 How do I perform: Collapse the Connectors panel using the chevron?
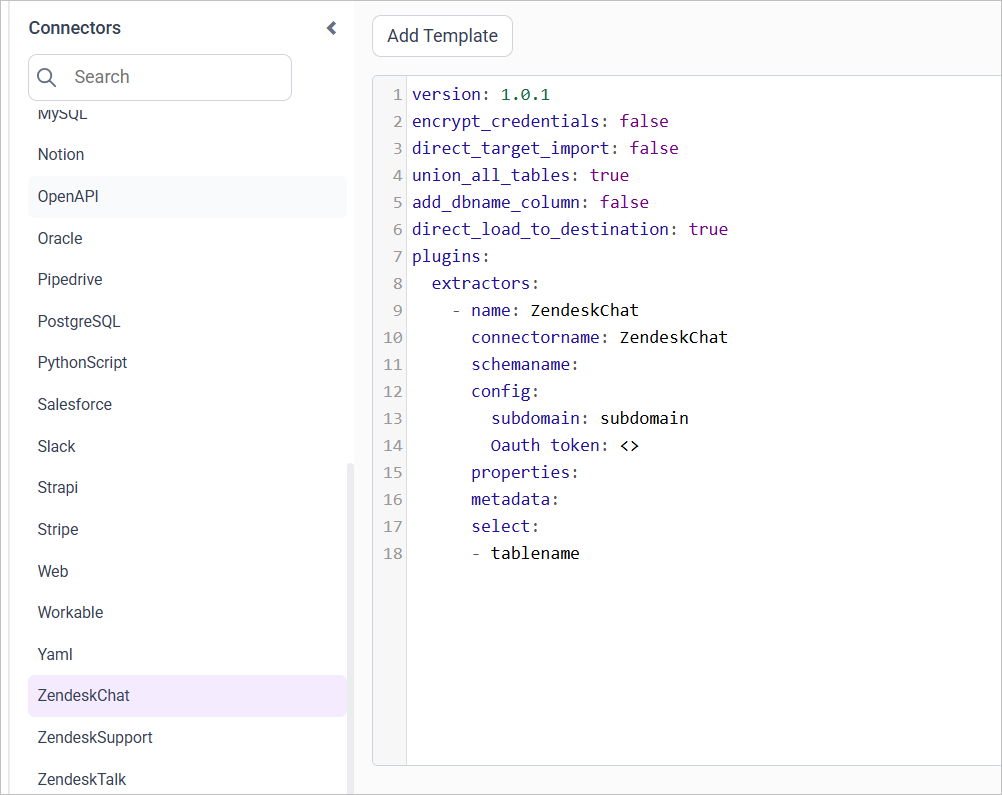pyautogui.click(x=331, y=28)
